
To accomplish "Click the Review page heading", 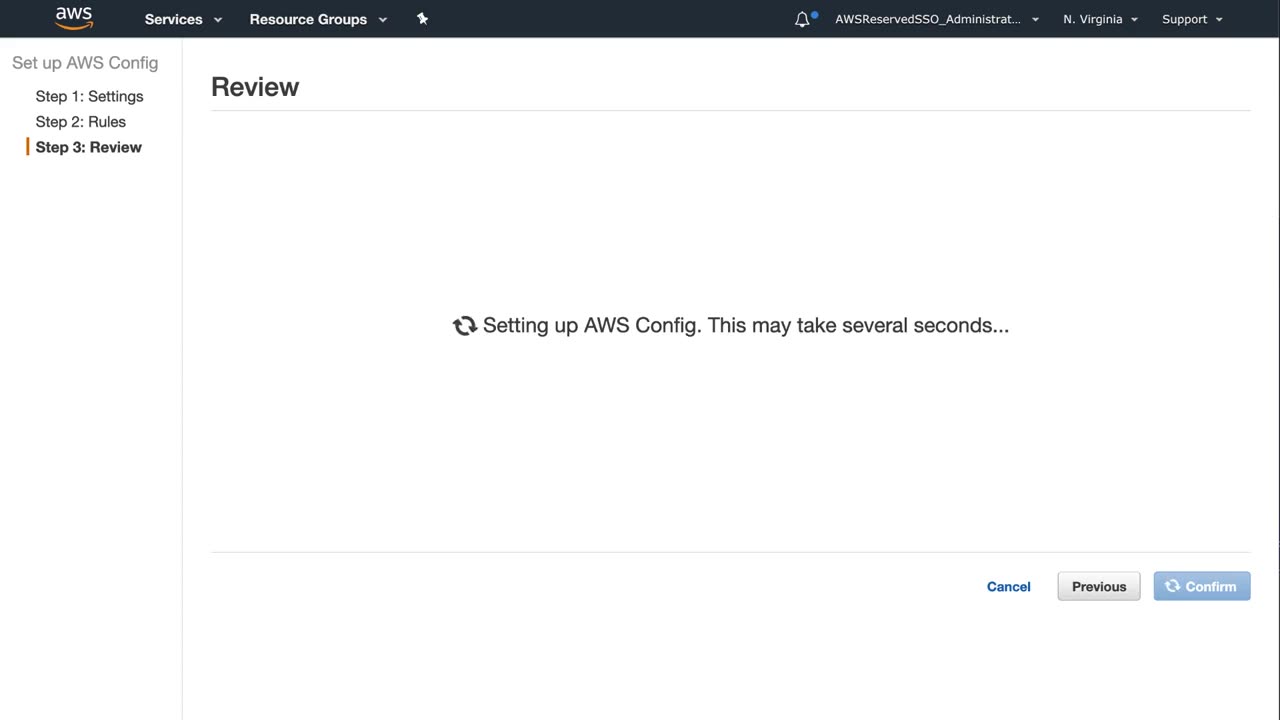I will (x=255, y=87).
